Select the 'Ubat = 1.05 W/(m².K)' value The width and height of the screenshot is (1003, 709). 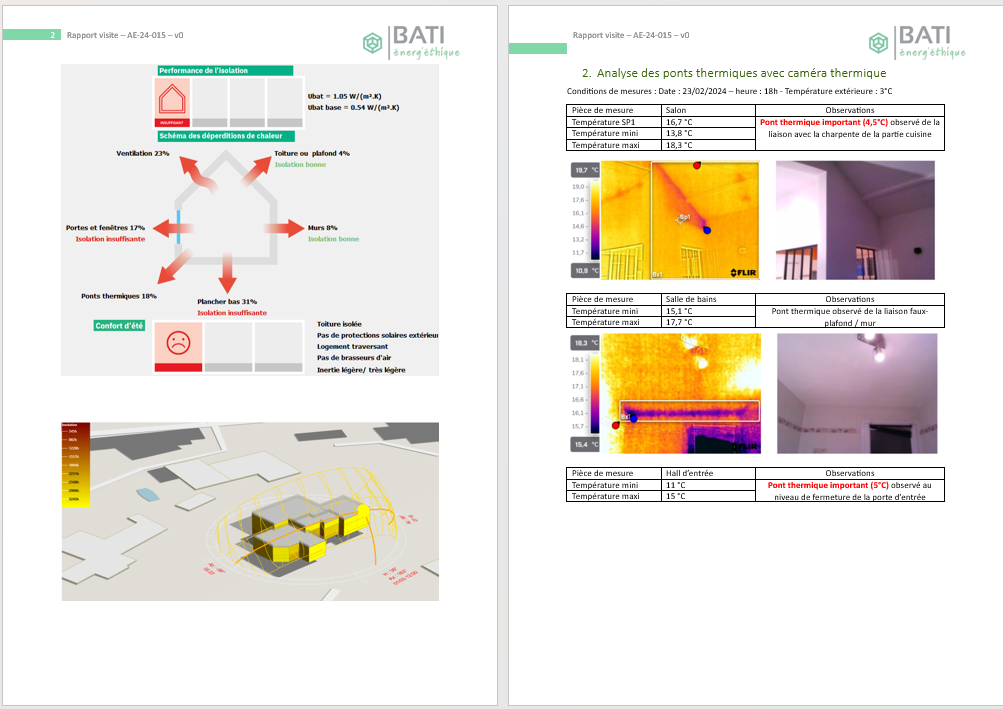tap(345, 96)
